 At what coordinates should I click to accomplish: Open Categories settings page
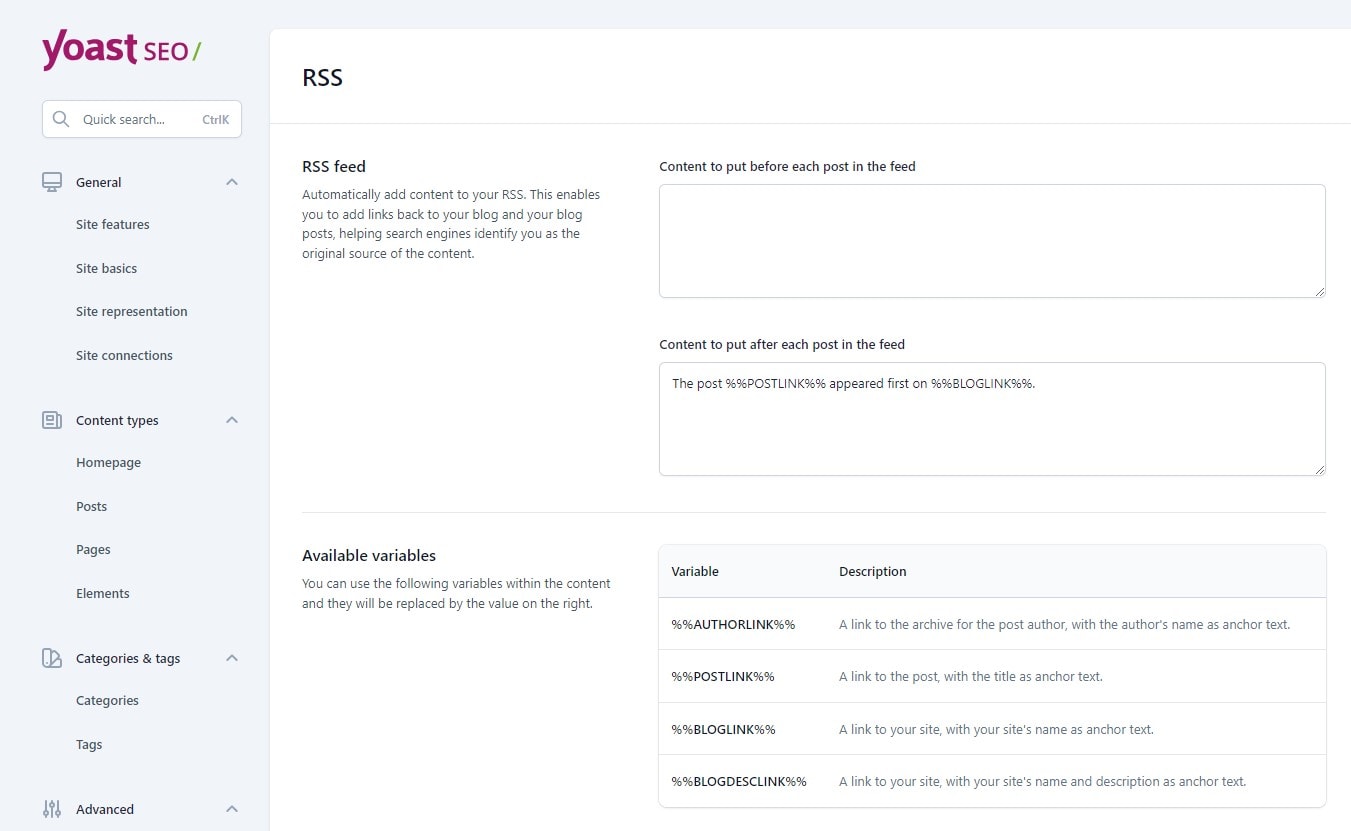[107, 701]
